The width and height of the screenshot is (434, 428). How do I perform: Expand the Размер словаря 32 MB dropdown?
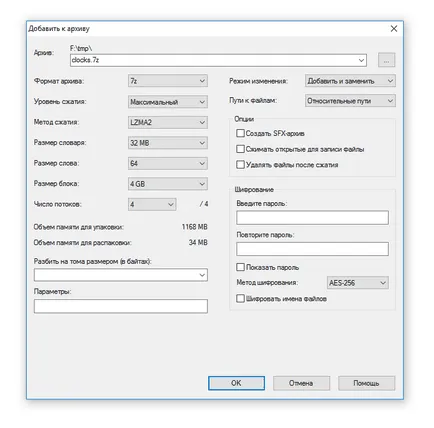(x=168, y=143)
